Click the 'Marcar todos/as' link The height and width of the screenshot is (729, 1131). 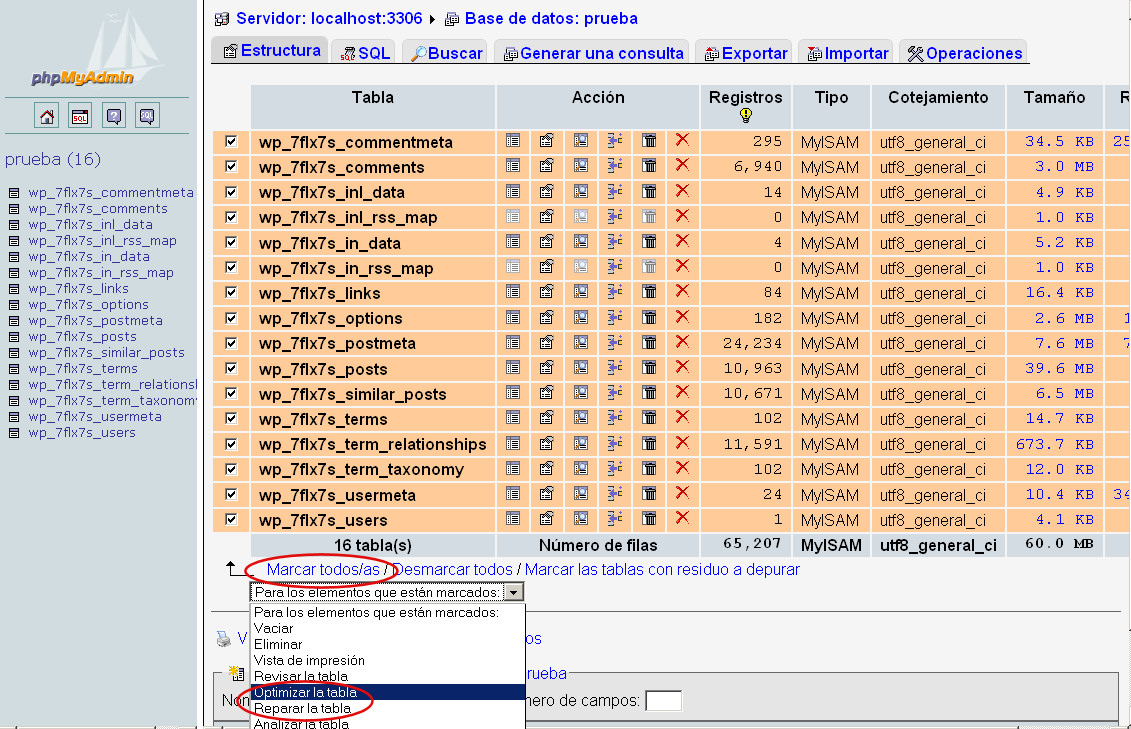(x=323, y=569)
